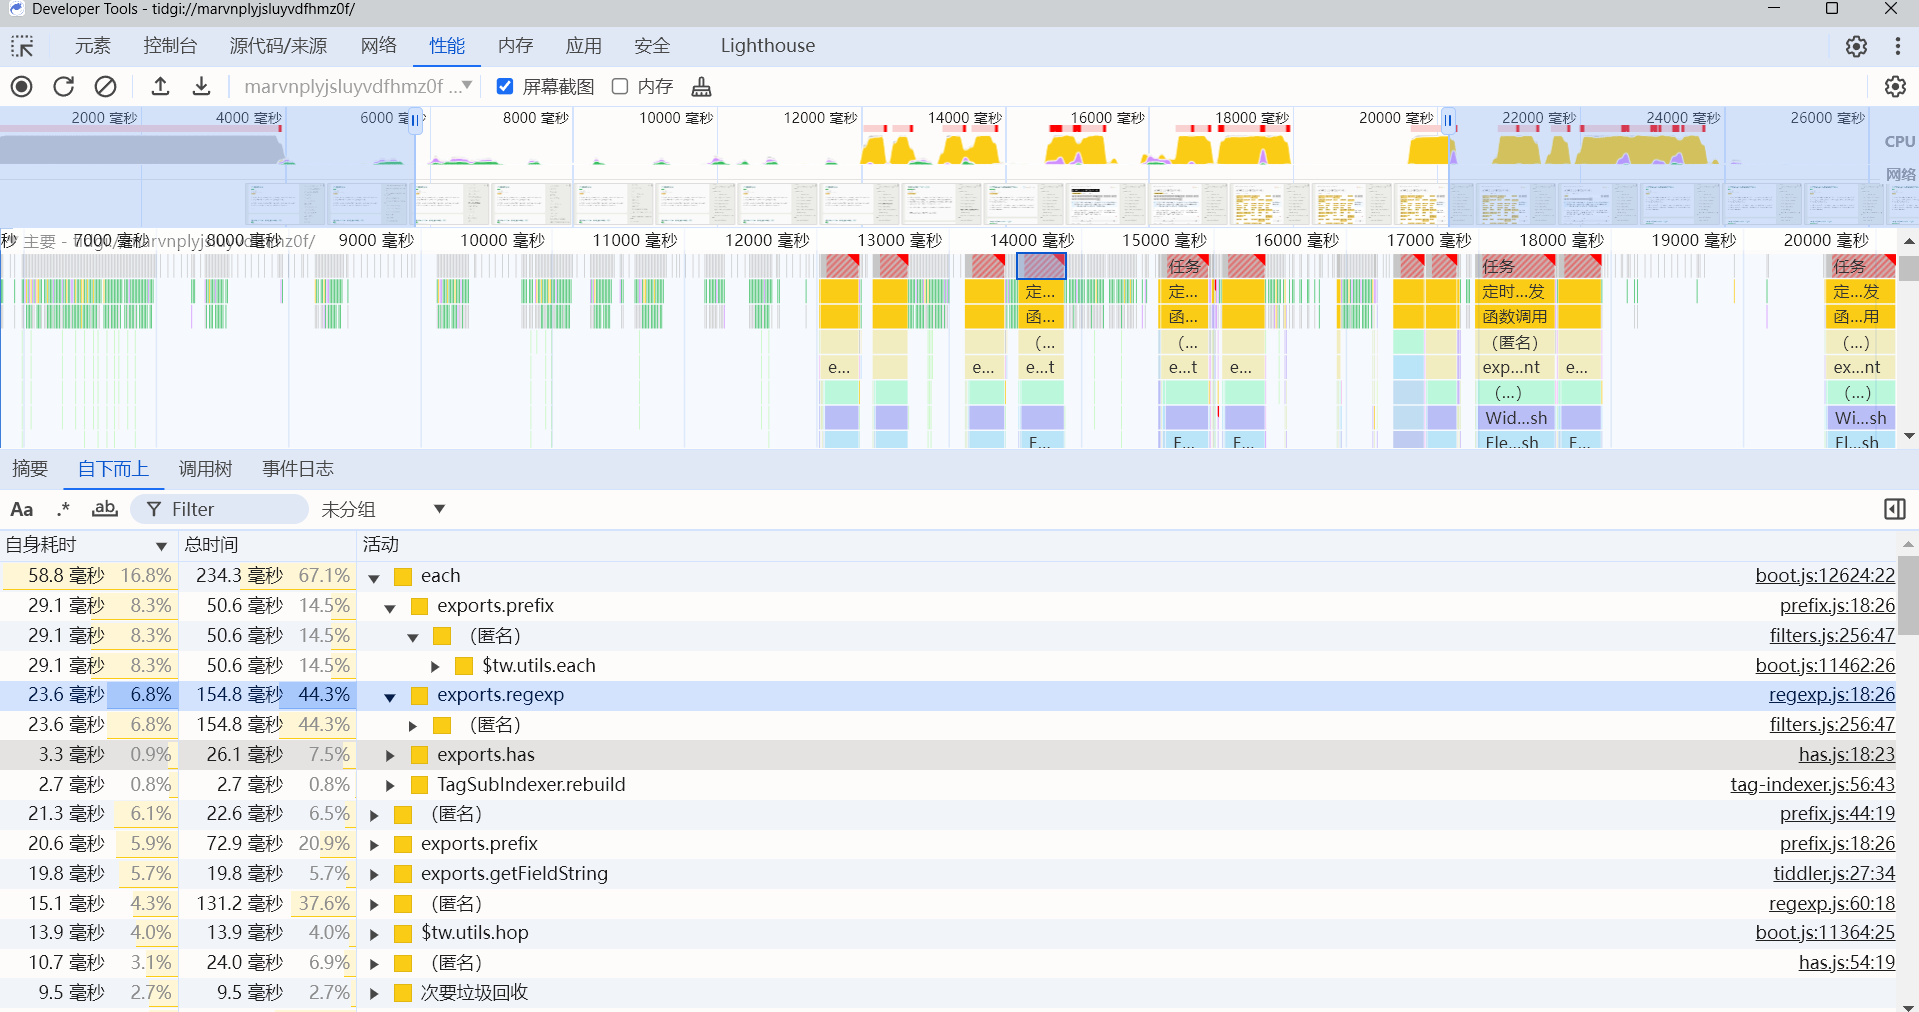Click the first screenshot thumbnail in filmstrip

pyautogui.click(x=286, y=204)
